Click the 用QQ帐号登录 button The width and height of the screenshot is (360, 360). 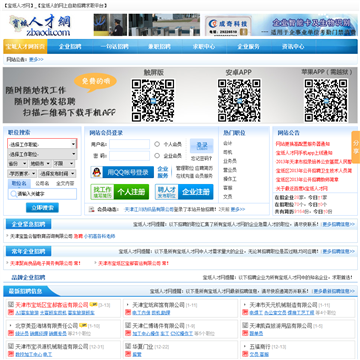(x=122, y=172)
